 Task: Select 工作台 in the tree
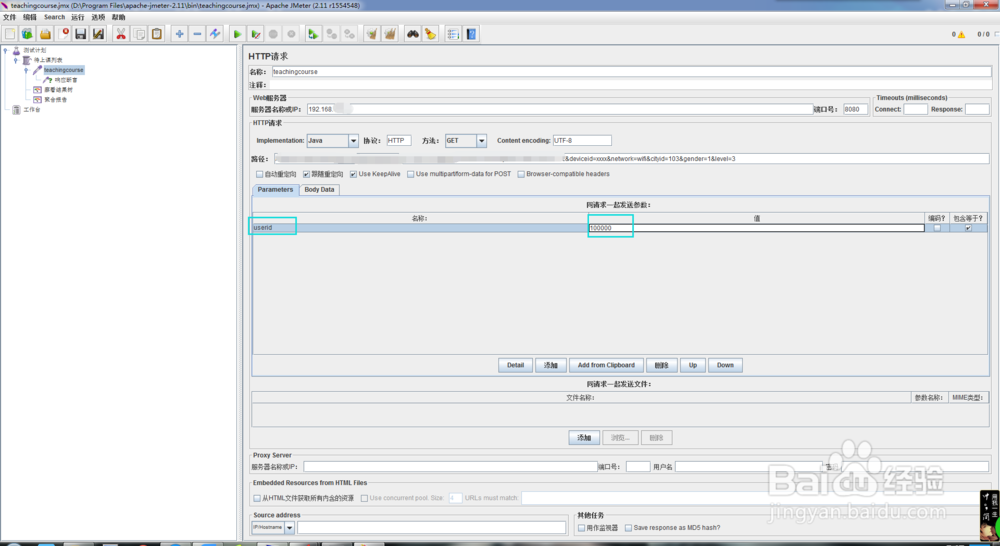[x=32, y=110]
